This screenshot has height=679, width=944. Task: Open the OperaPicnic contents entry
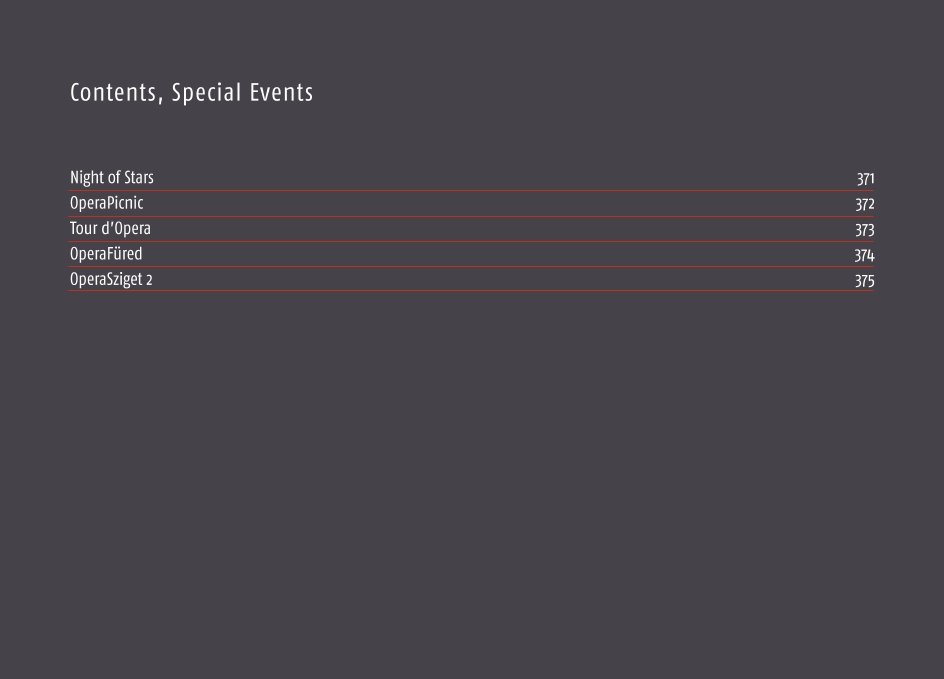107,203
